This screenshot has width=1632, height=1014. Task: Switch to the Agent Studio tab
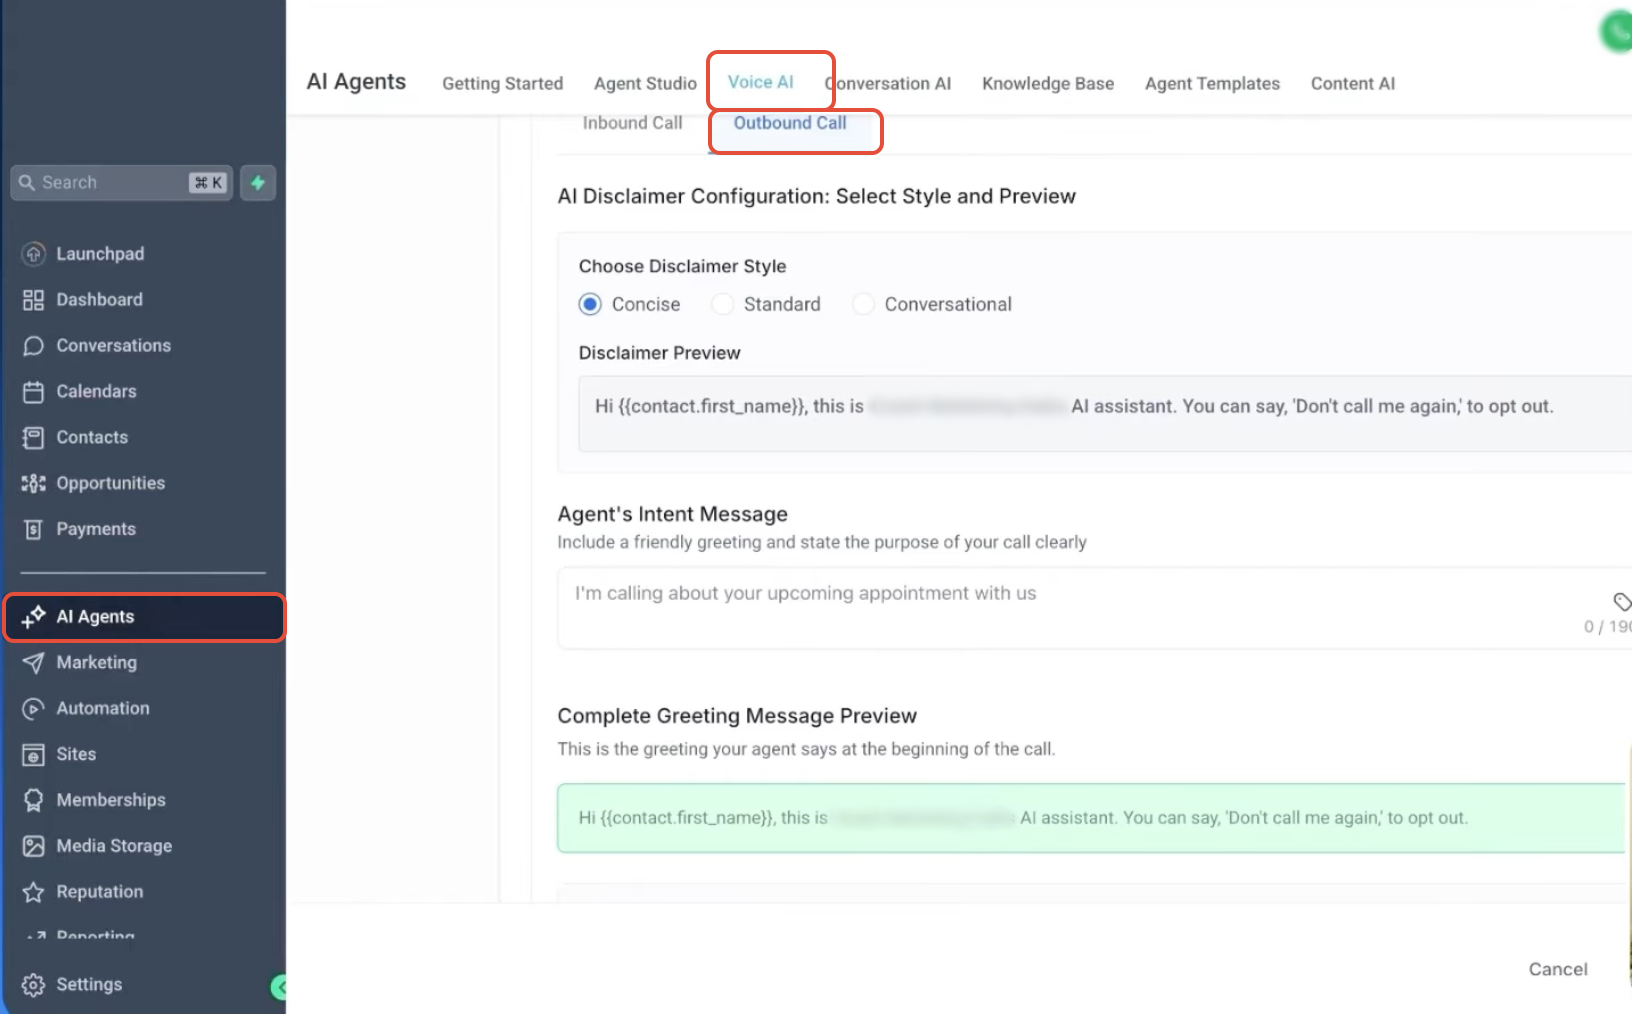[645, 84]
